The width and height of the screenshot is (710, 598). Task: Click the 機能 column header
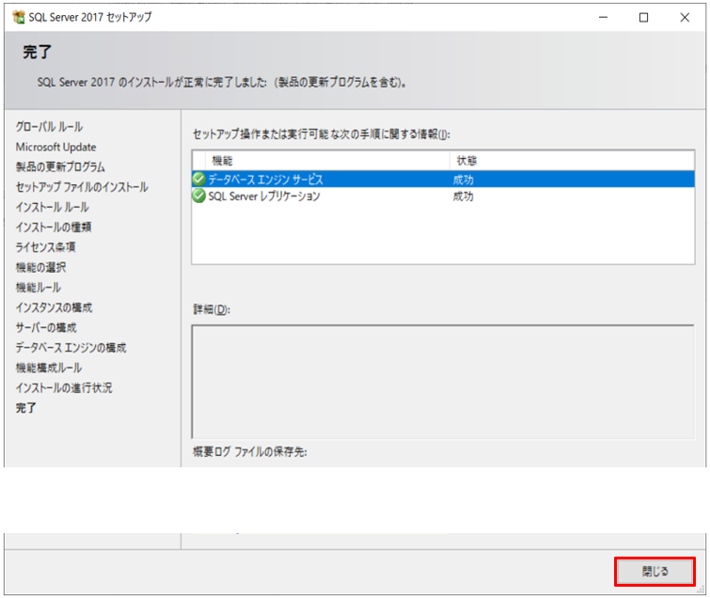[x=327, y=161]
